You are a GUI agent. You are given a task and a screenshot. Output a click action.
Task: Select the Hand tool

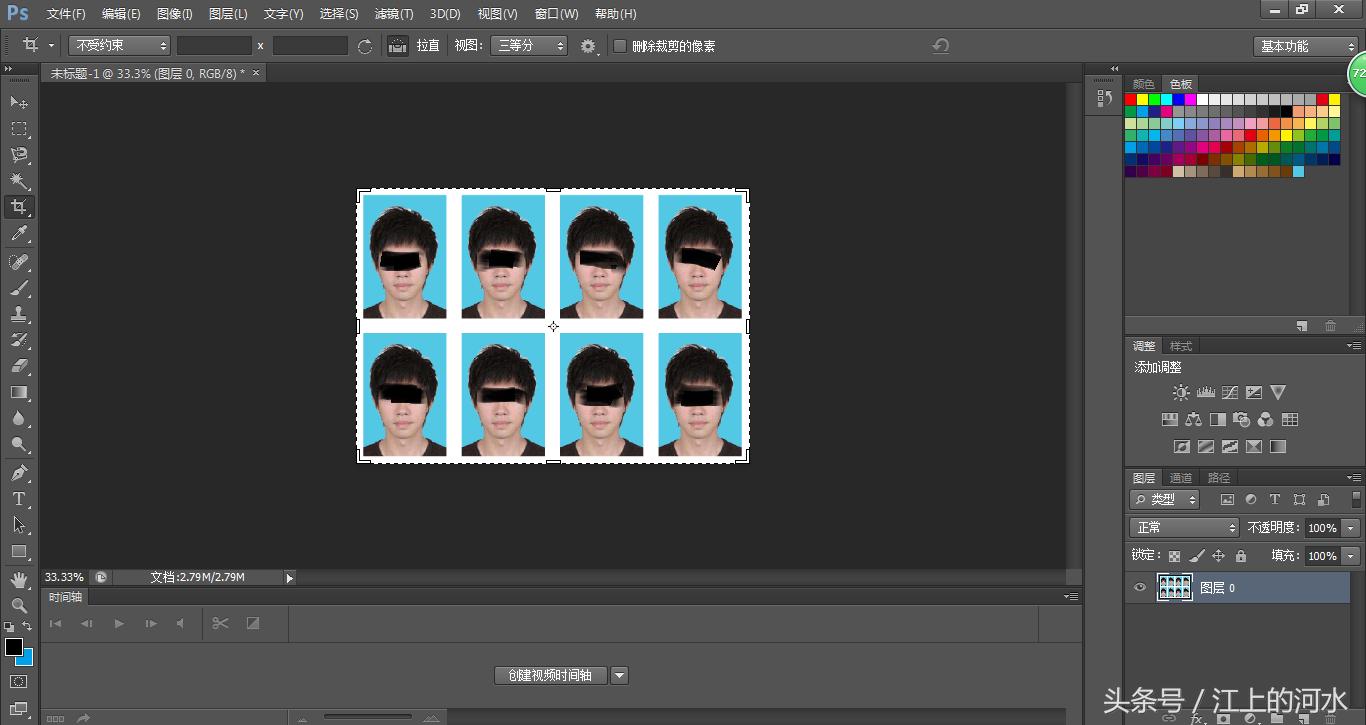19,579
